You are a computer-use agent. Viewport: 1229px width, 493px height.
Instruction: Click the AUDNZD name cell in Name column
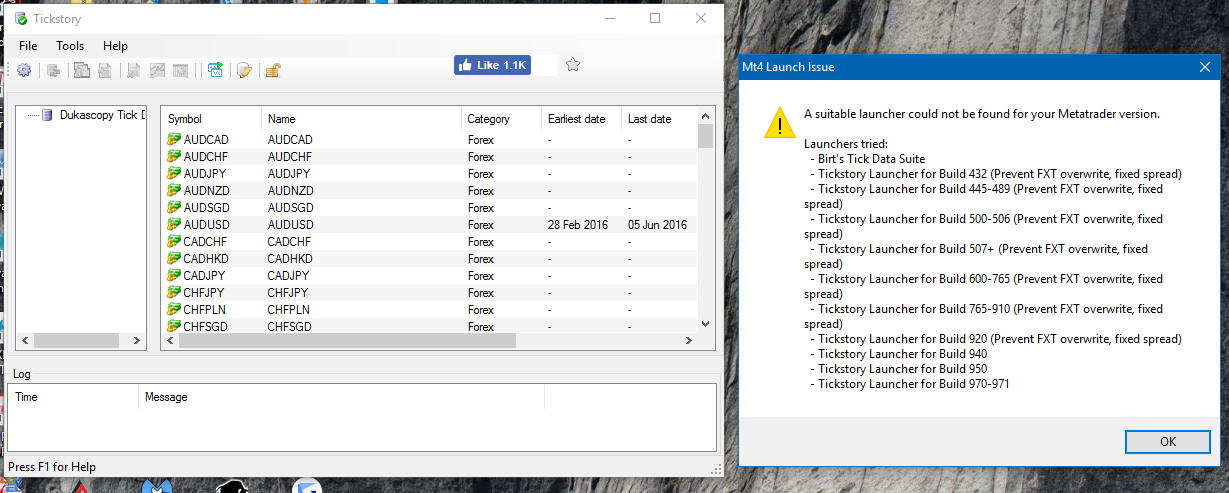[x=291, y=191]
